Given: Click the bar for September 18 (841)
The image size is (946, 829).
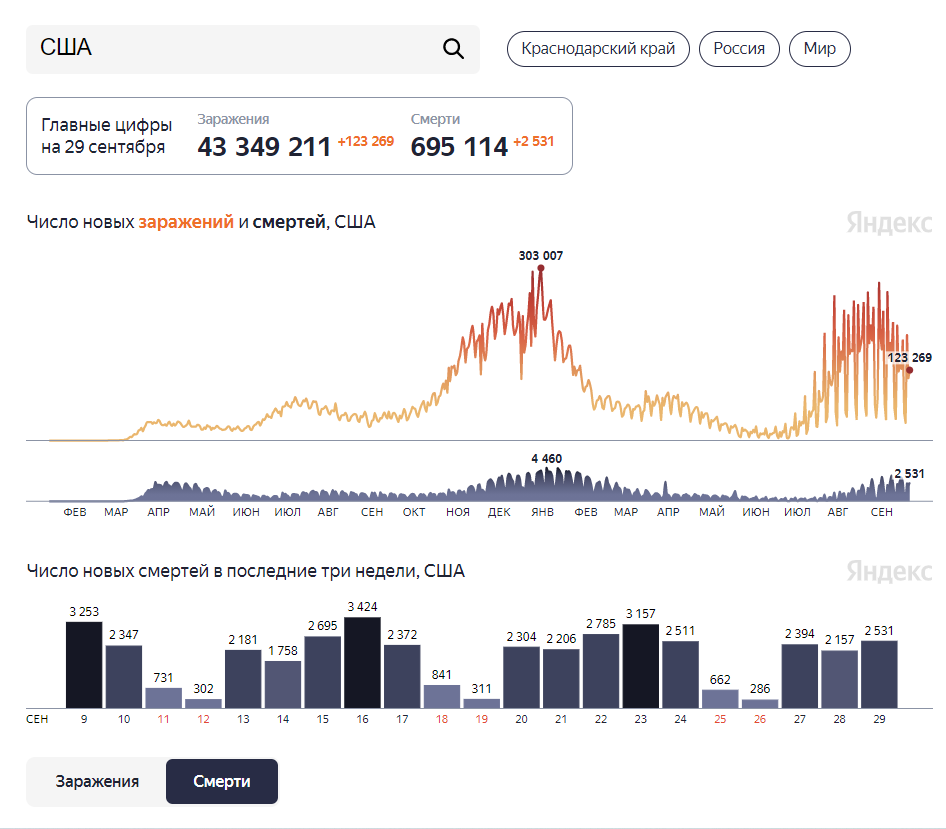Looking at the screenshot, I should pos(442,697).
